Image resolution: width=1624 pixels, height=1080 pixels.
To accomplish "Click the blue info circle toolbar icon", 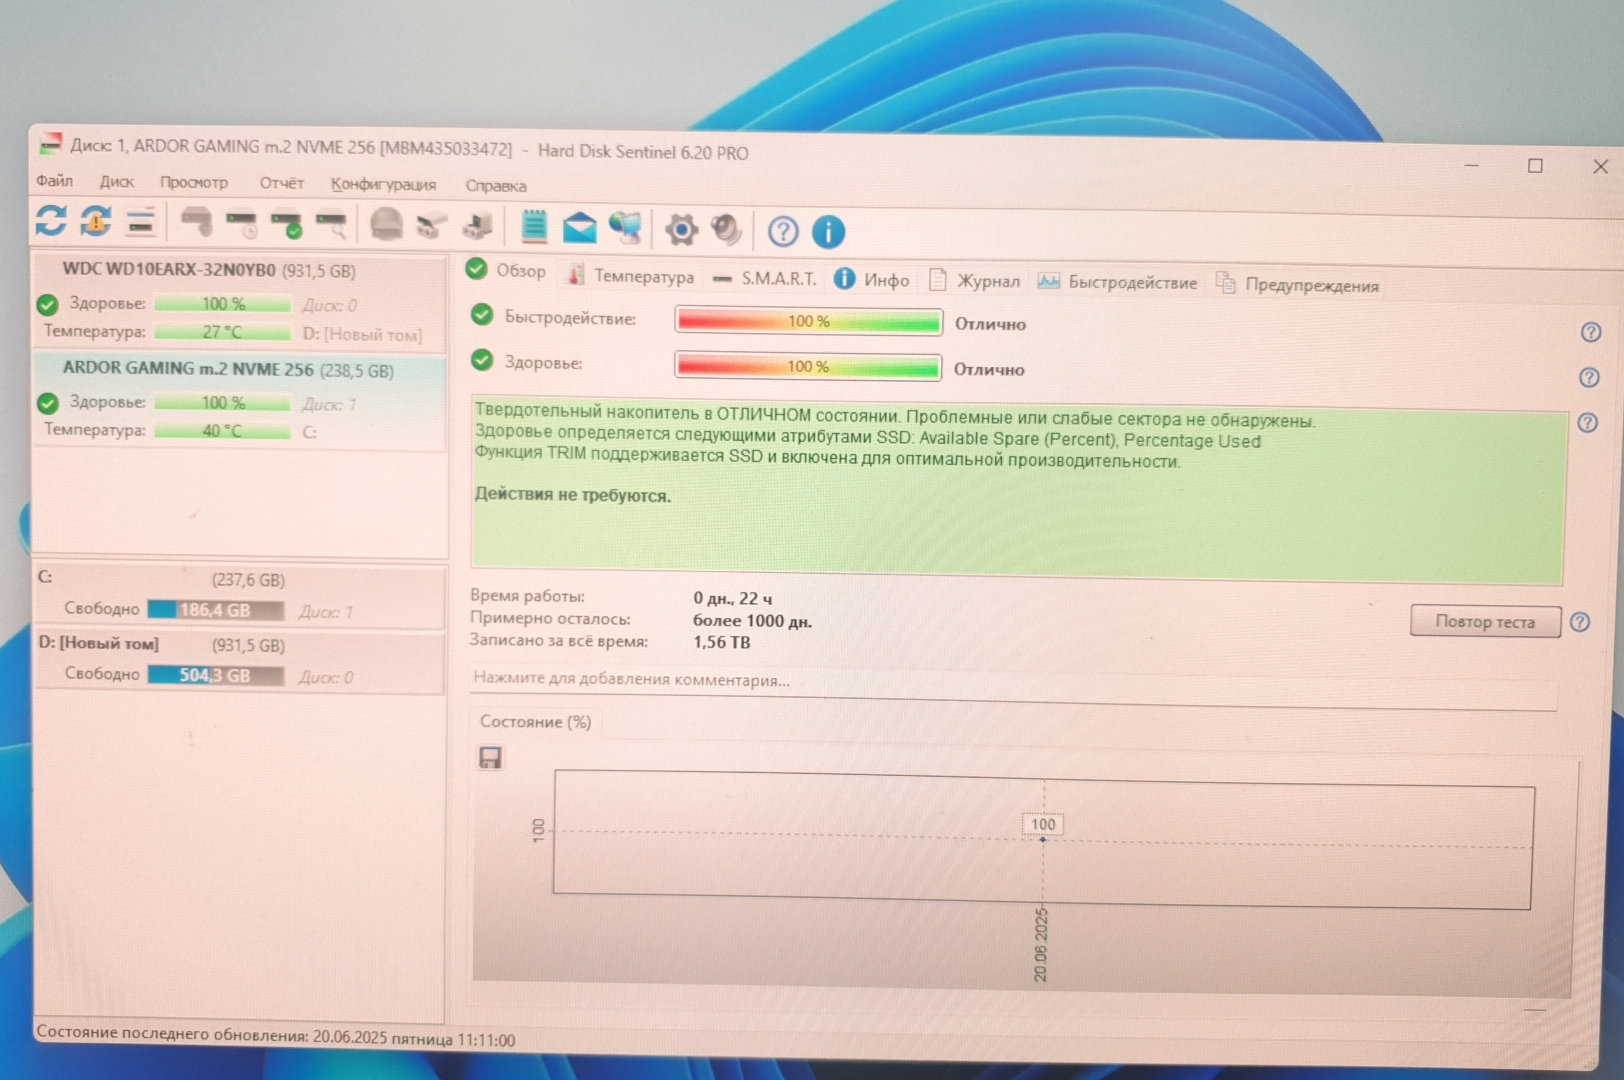I will tap(828, 232).
